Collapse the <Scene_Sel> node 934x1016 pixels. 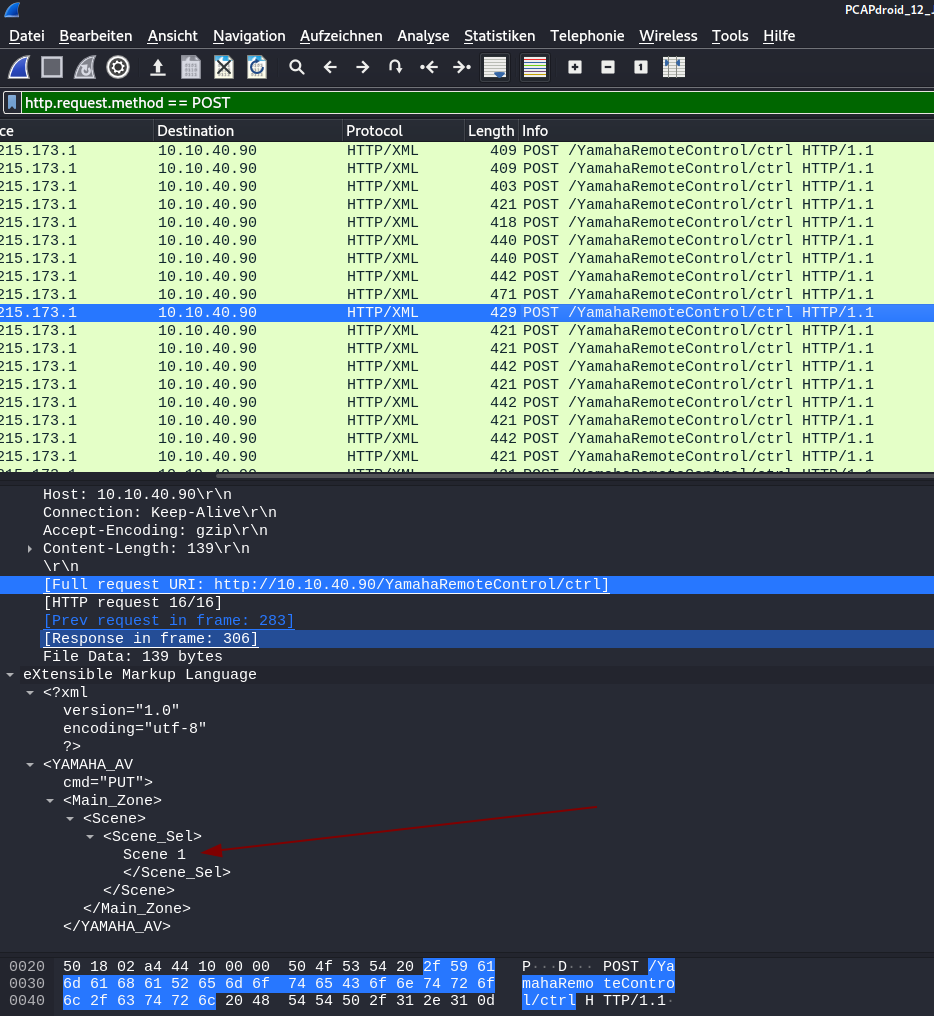pos(90,837)
